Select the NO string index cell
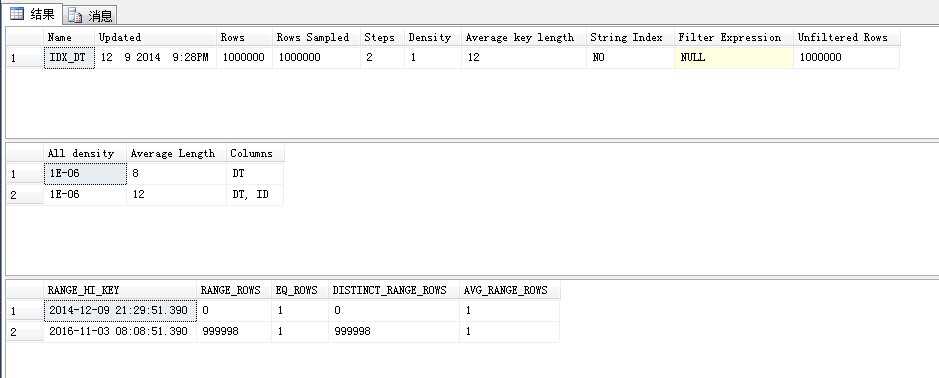Screen dimensions: 939x378 click(631, 58)
